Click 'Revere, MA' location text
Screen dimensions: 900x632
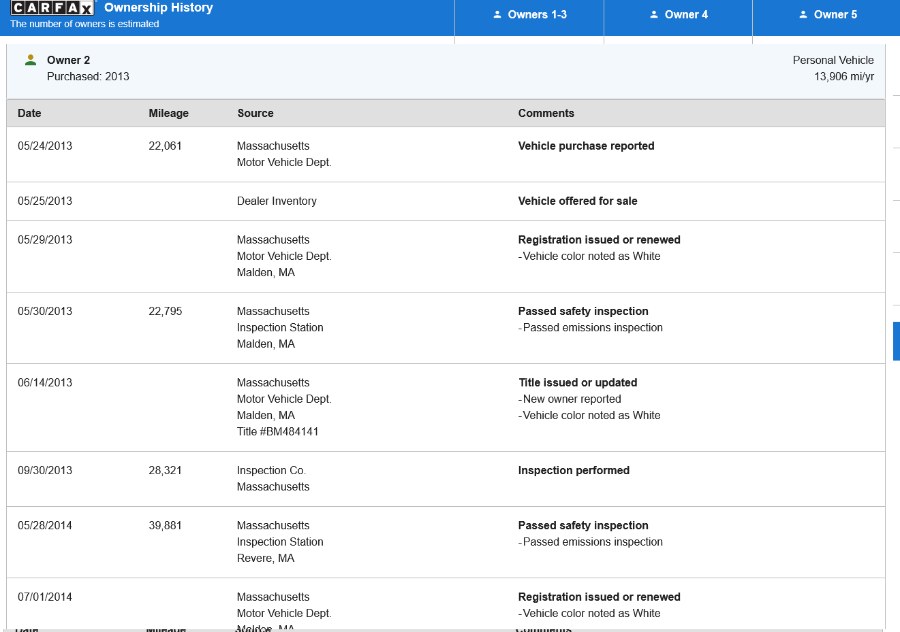(x=265, y=558)
